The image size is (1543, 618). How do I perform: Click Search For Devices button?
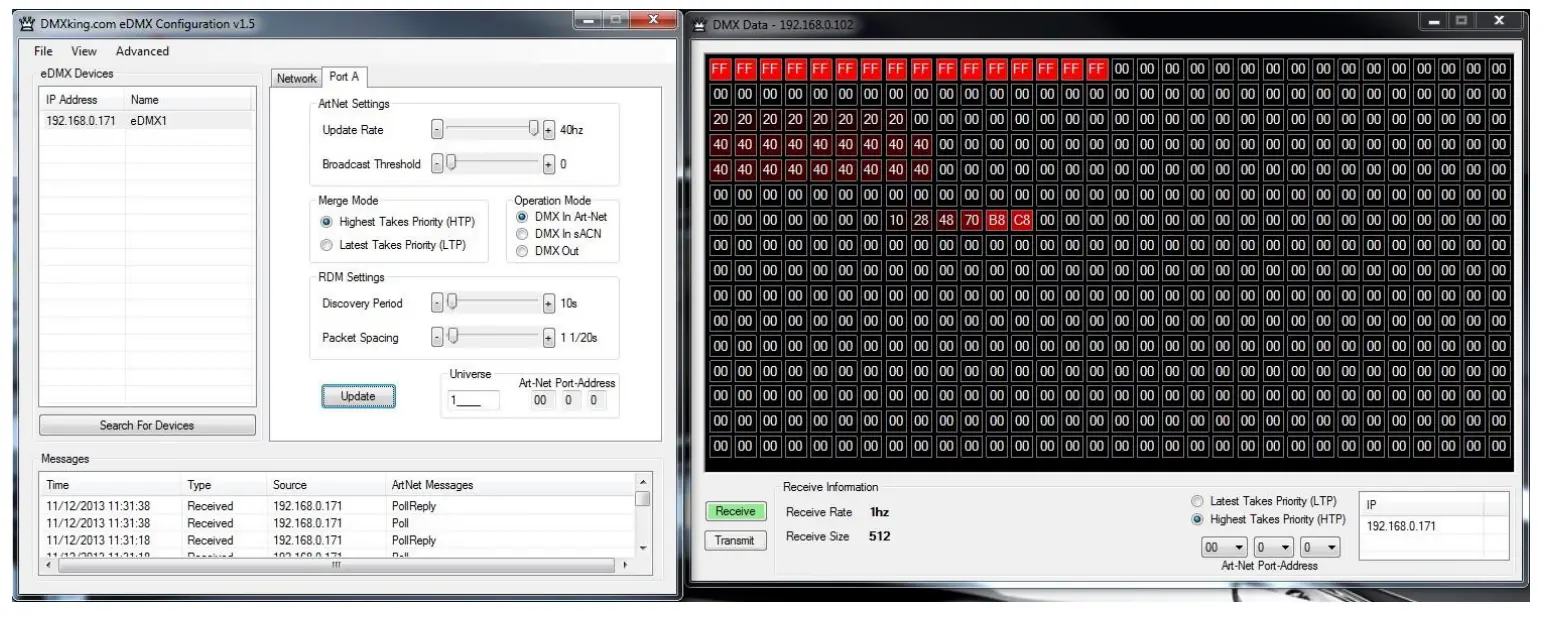[x=147, y=425]
